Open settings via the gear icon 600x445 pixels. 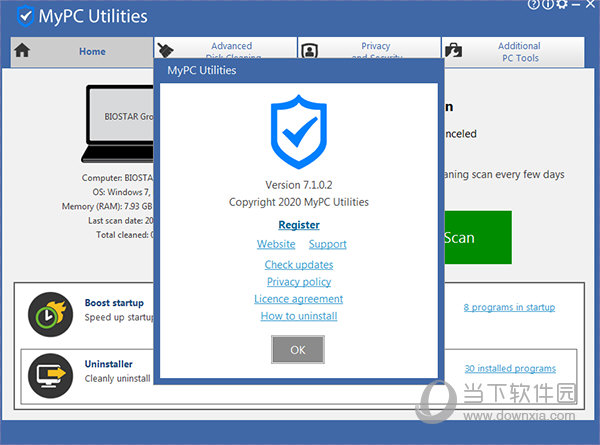pyautogui.click(x=562, y=5)
